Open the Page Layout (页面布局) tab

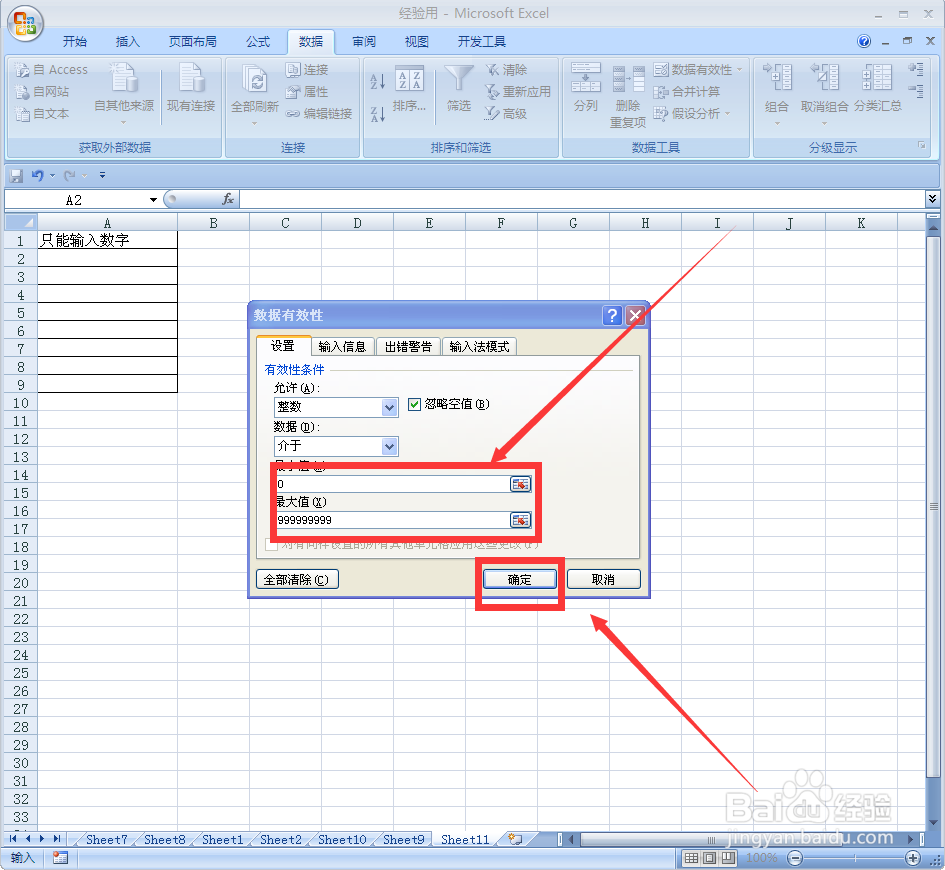(x=193, y=41)
